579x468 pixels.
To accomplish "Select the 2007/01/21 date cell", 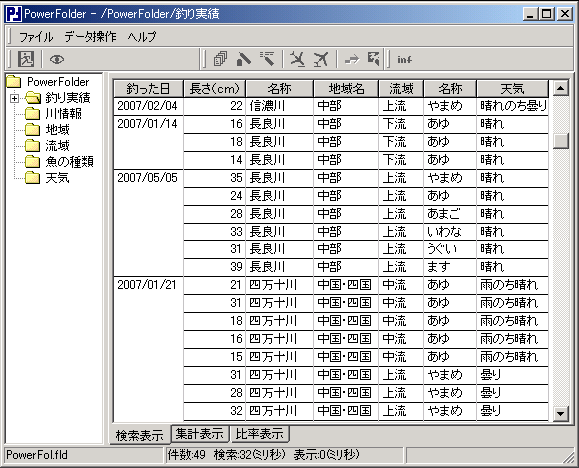I will (148, 348).
